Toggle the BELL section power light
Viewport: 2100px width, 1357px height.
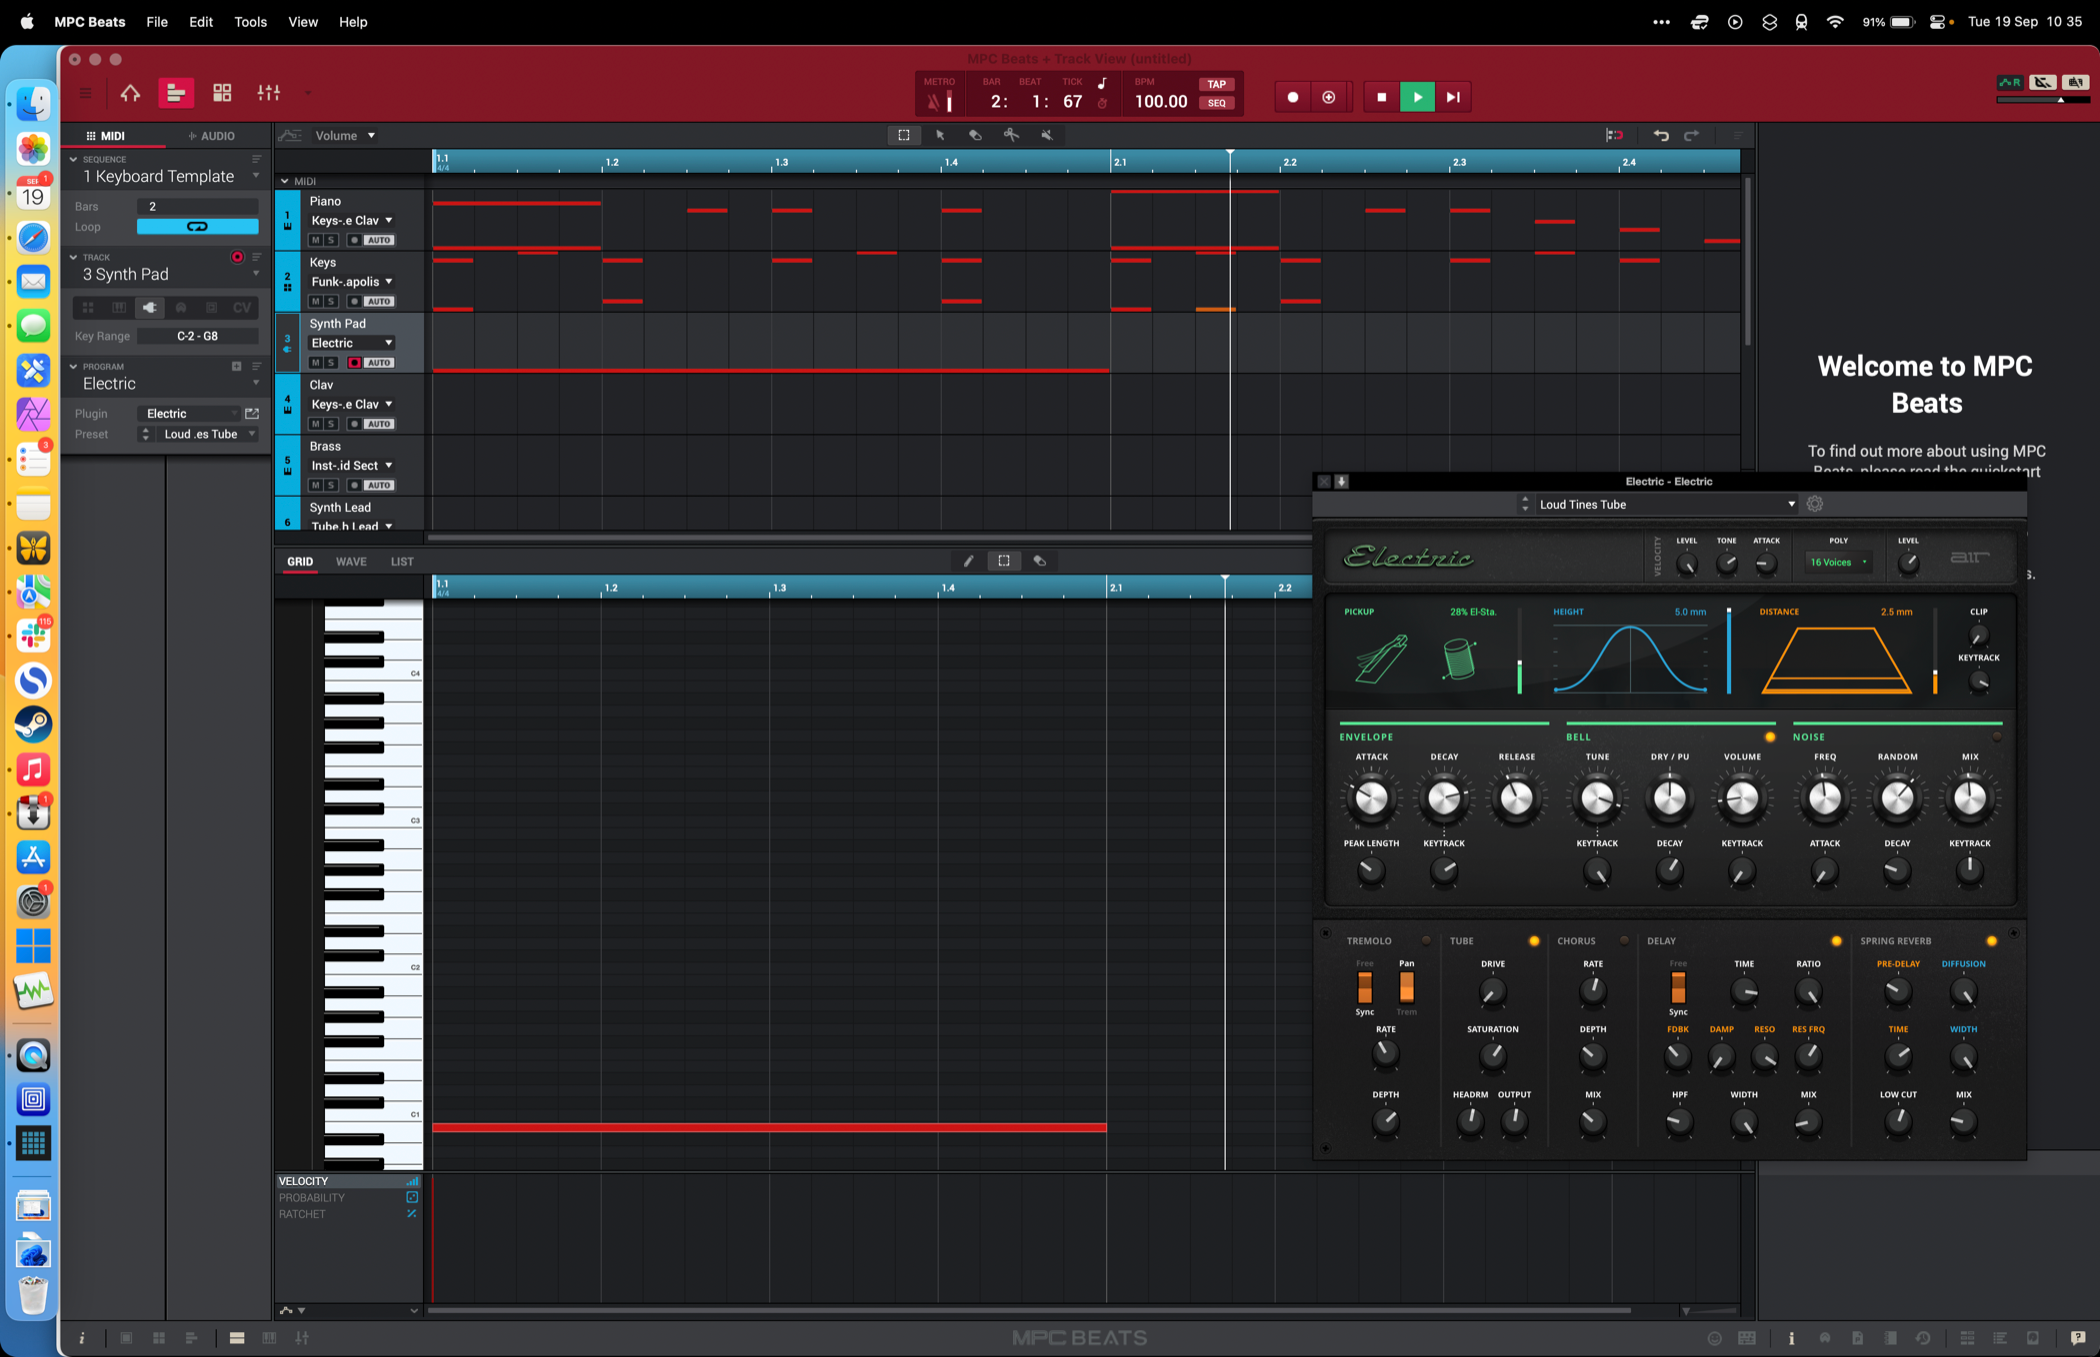[1770, 737]
